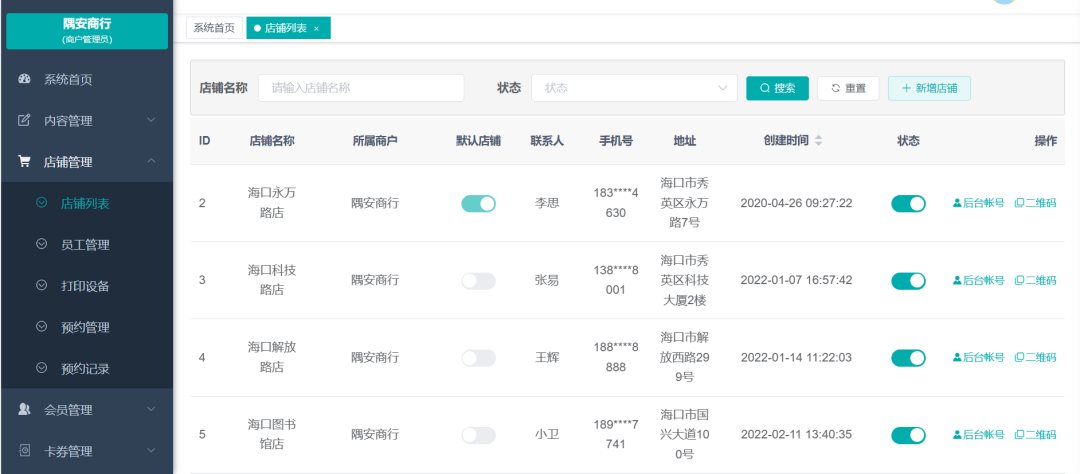Click the 搜索 button

[x=777, y=88]
